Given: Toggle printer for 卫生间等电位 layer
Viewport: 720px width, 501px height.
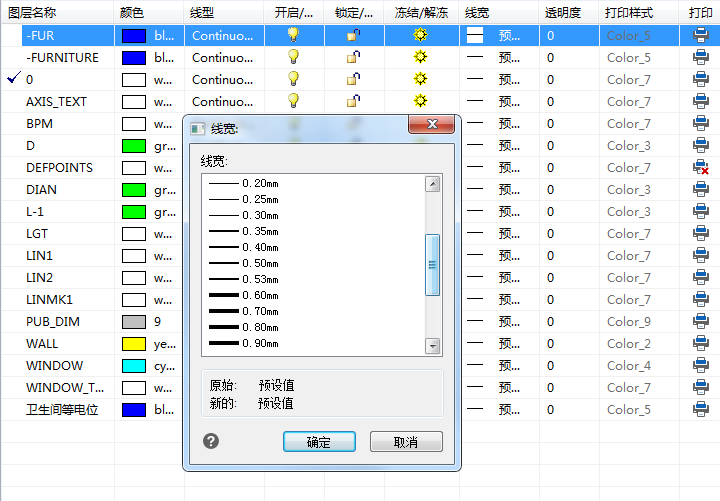Looking at the screenshot, I should tap(700, 409).
